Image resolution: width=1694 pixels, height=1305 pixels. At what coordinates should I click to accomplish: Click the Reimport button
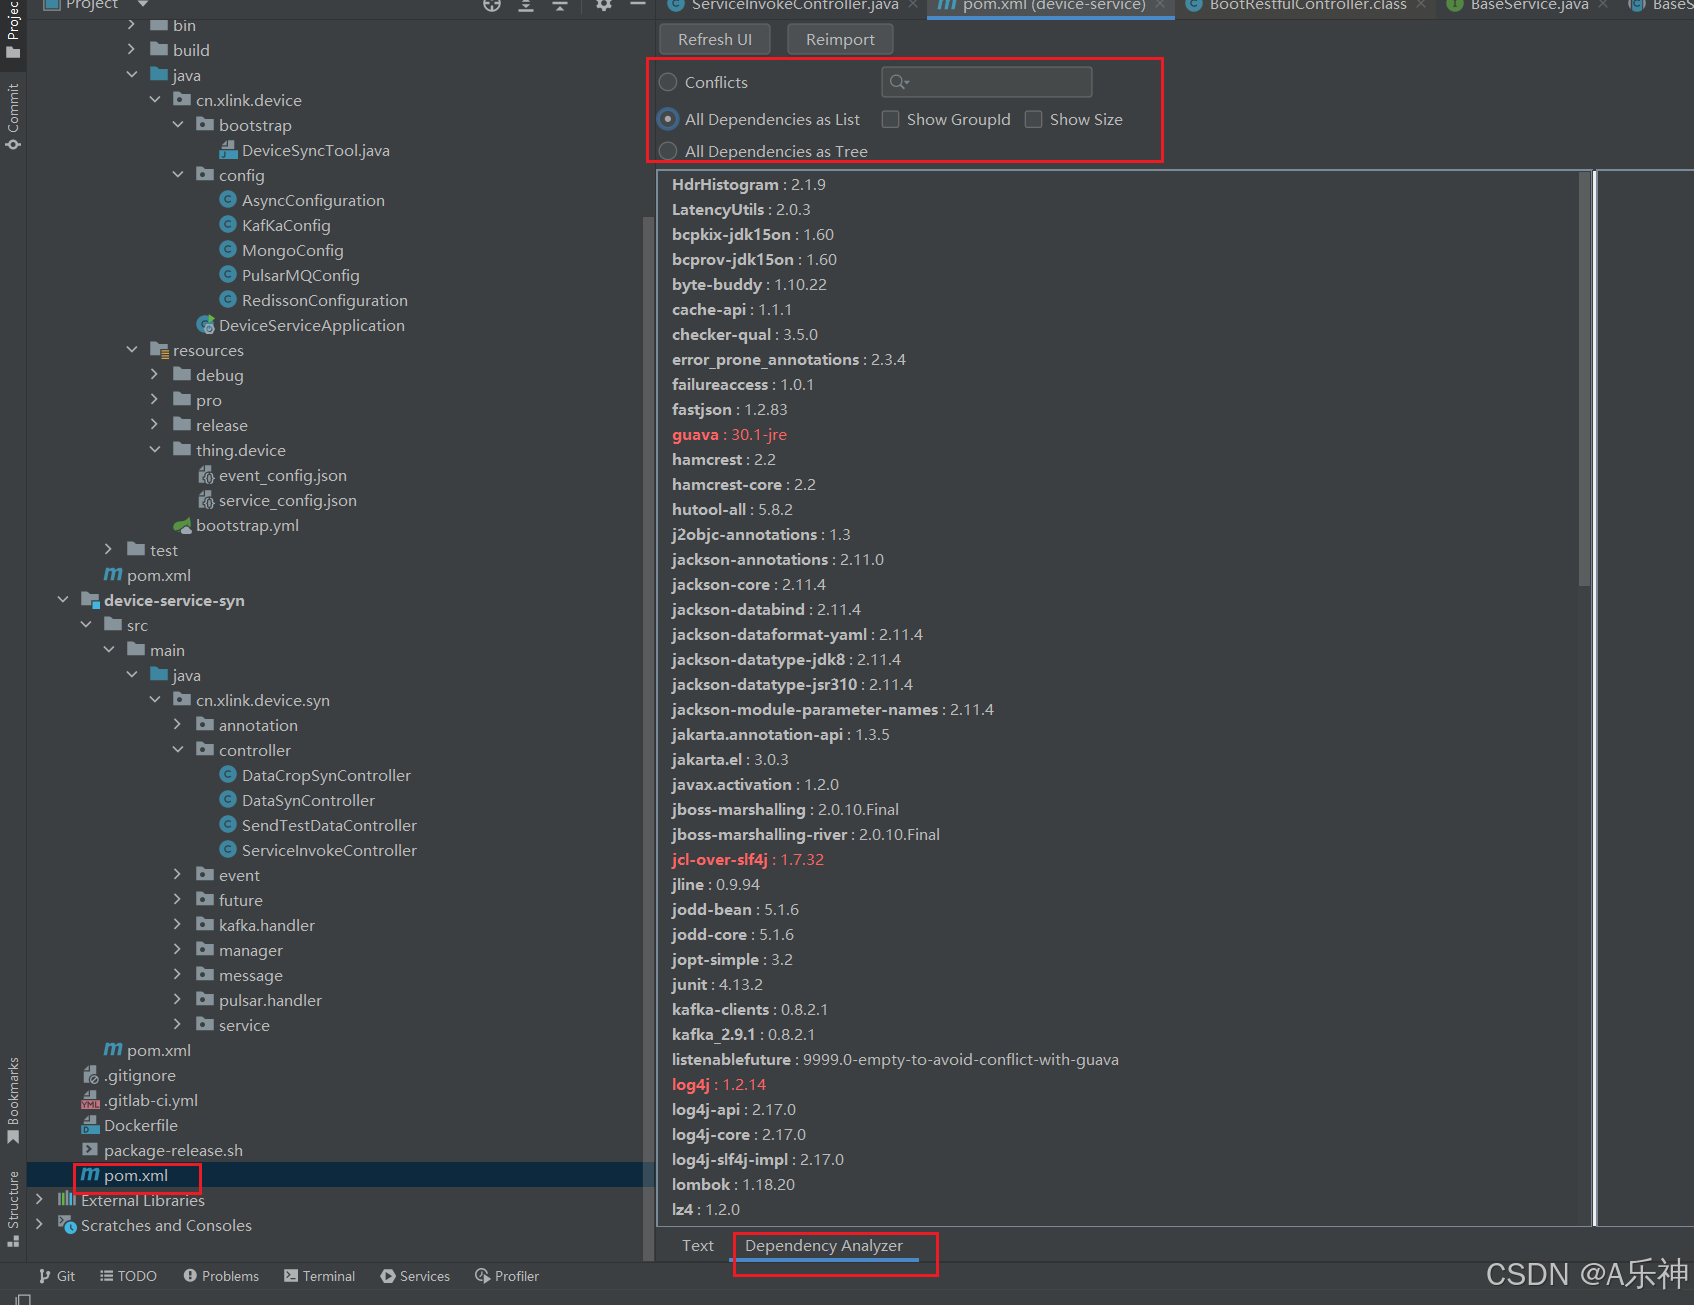[840, 38]
